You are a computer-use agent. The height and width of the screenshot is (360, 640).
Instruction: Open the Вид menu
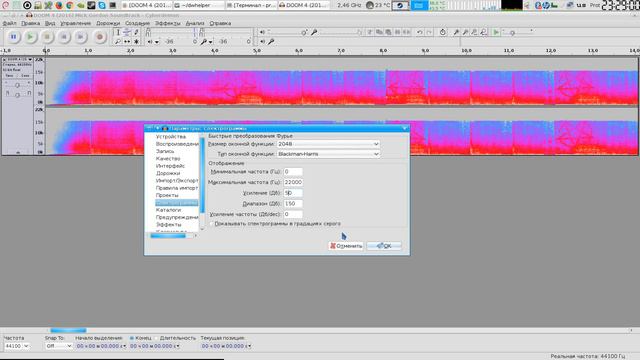click(50, 23)
